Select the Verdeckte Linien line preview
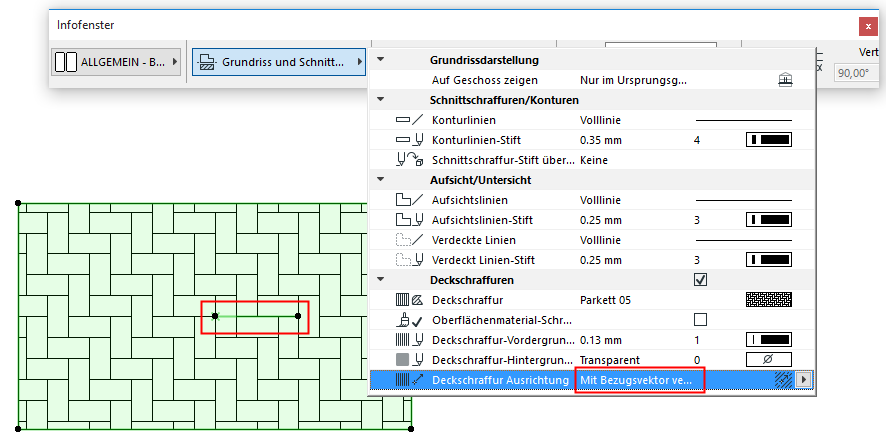The width and height of the screenshot is (886, 439). coord(743,240)
